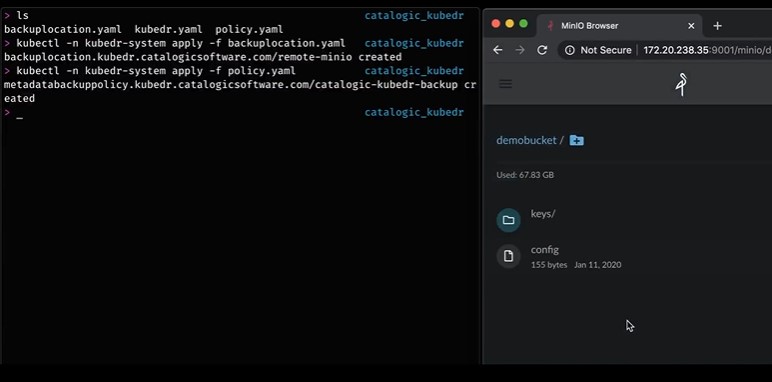Viewport: 772px width, 382px height.
Task: Open the demobucket breadcrumb link
Action: click(x=526, y=140)
